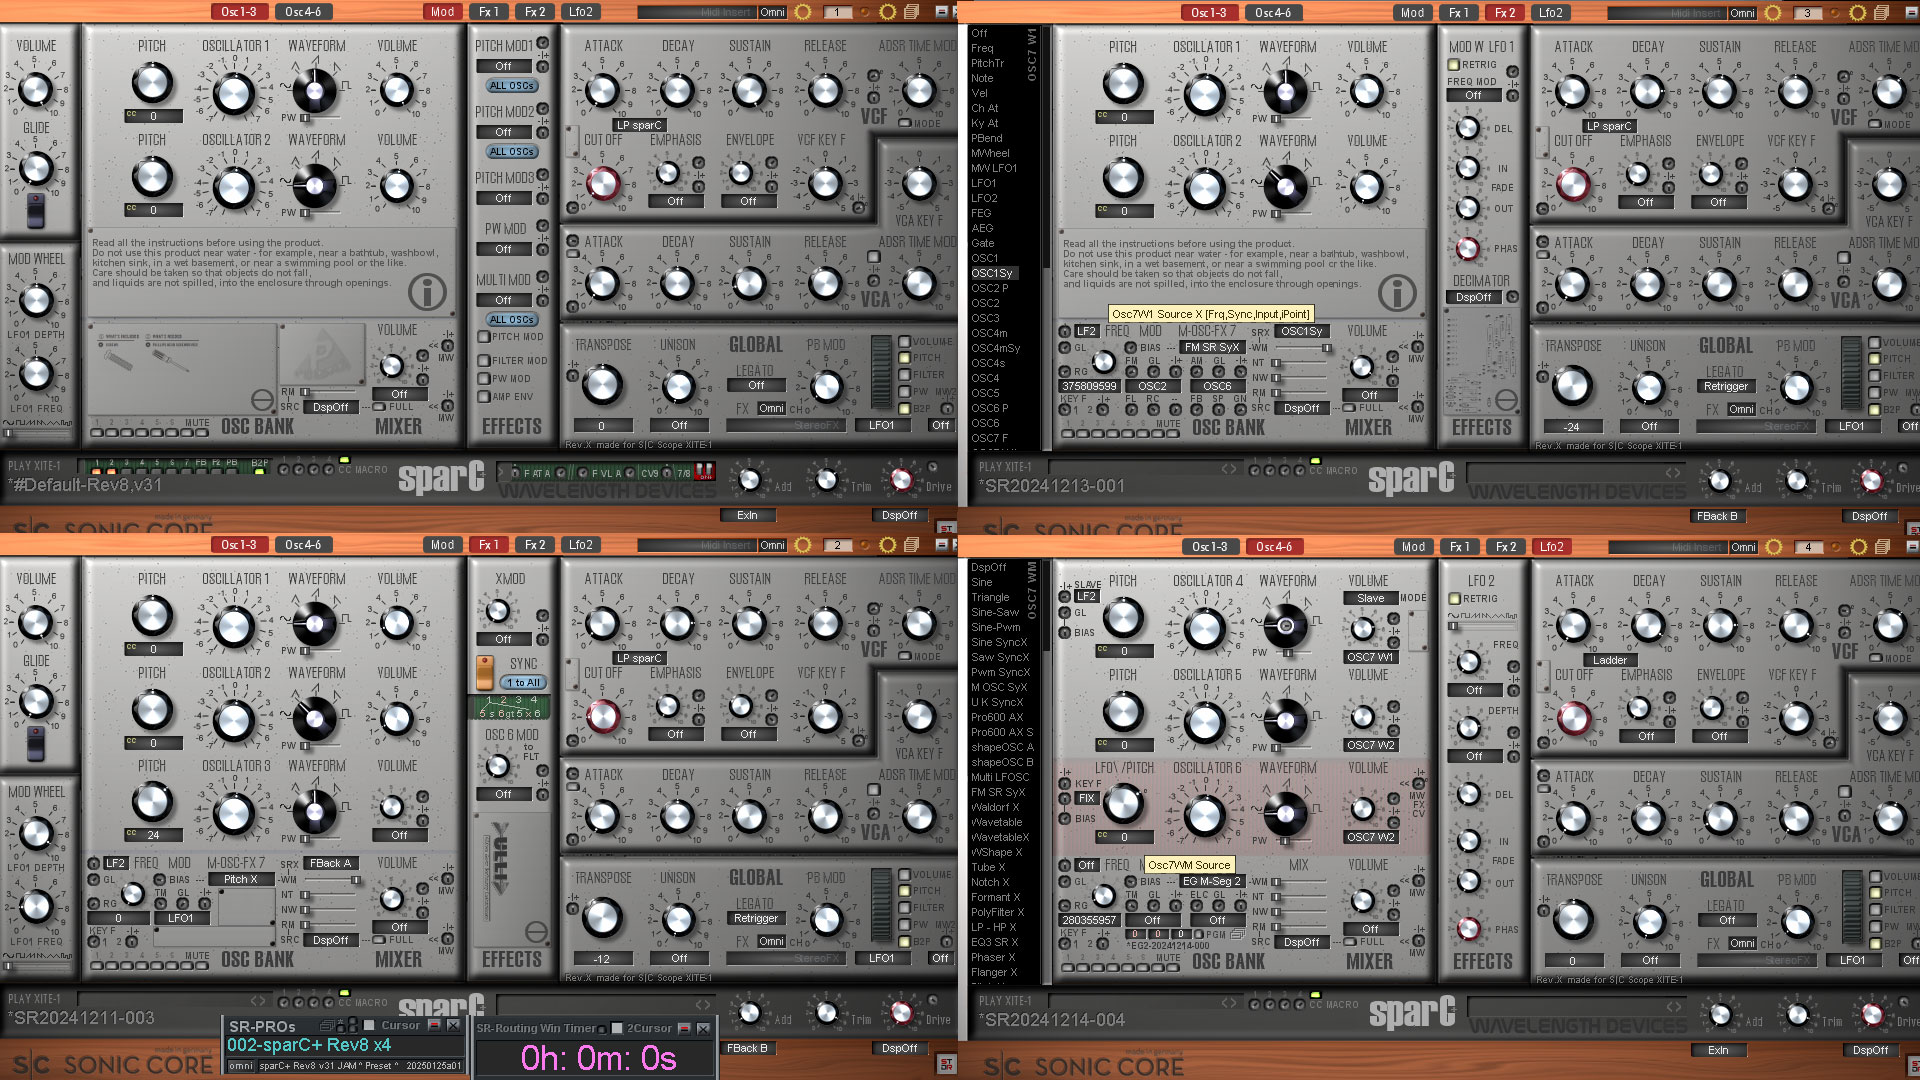Open the Ladder filter type dropdown
The image size is (1920, 1080).
[x=1609, y=660]
